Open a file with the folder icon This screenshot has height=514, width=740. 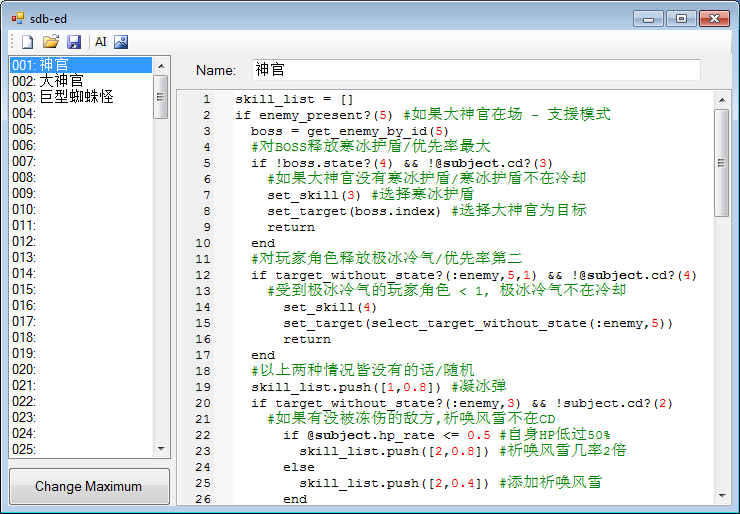pos(50,42)
